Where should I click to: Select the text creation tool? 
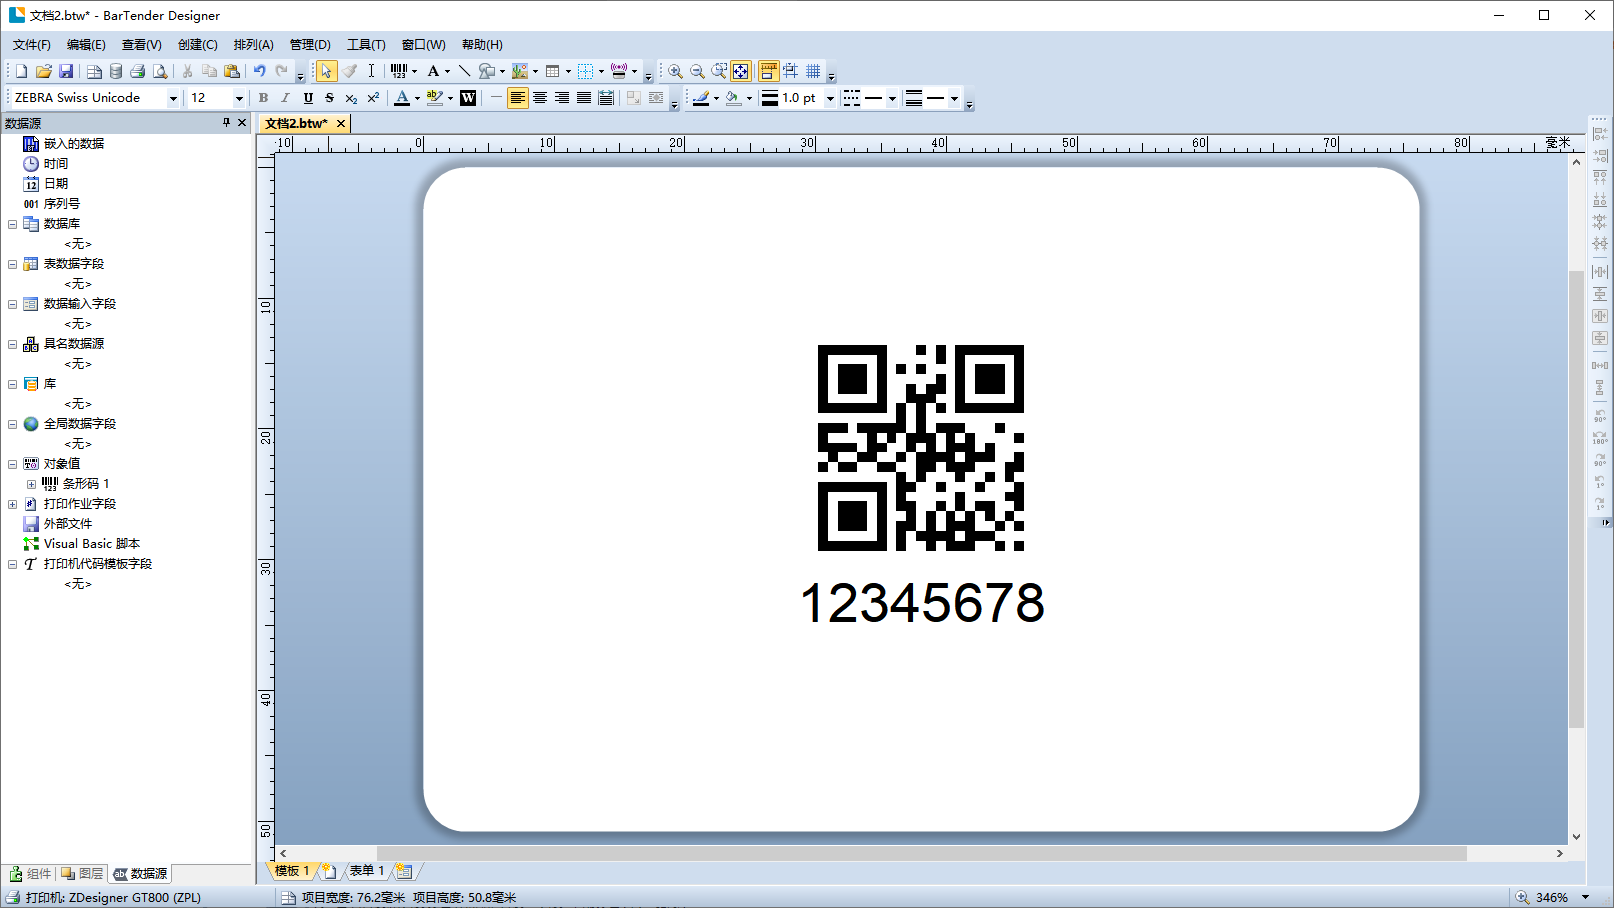coord(433,71)
